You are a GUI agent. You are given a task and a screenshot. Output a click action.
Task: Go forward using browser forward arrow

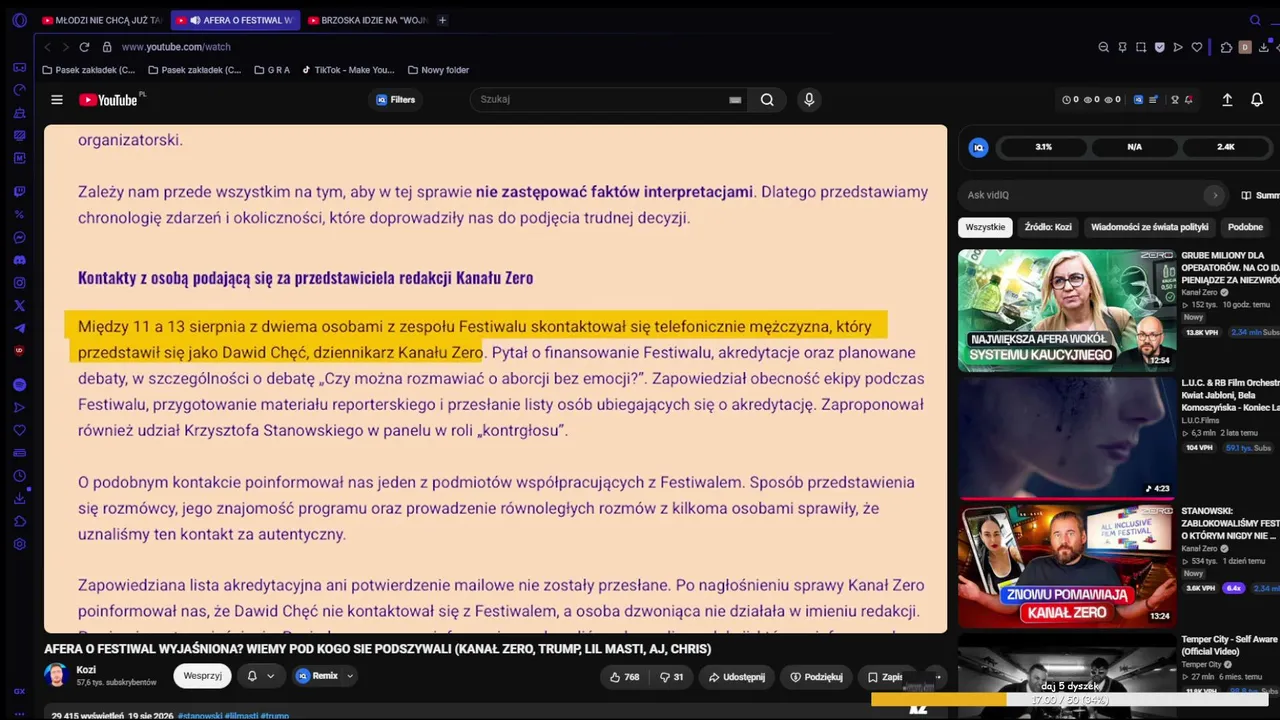pos(66,47)
